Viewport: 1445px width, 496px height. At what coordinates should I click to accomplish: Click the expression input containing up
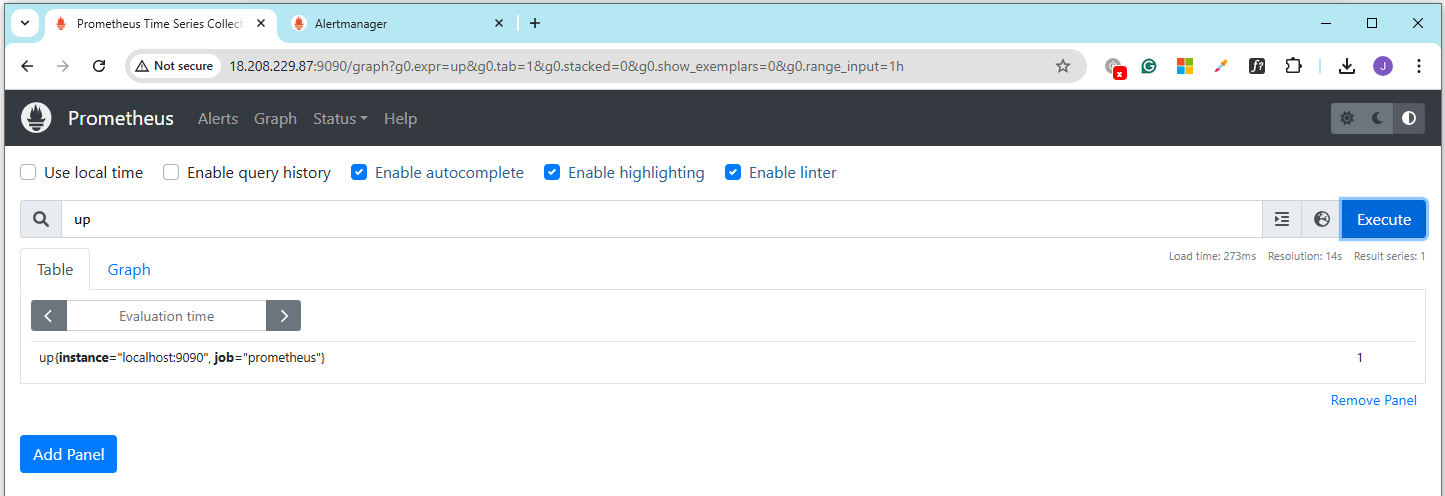[x=662, y=219]
